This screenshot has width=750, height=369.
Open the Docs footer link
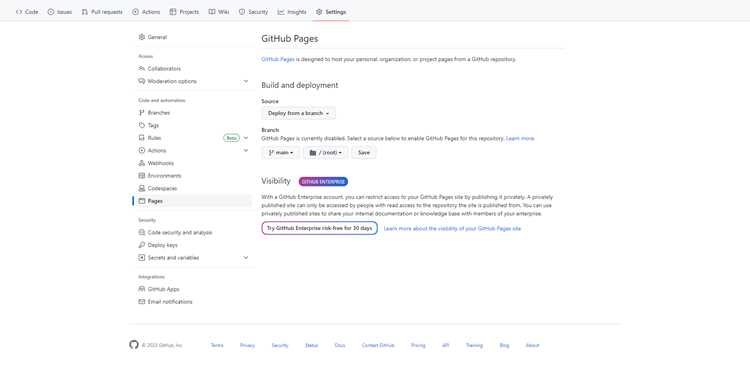click(x=340, y=345)
